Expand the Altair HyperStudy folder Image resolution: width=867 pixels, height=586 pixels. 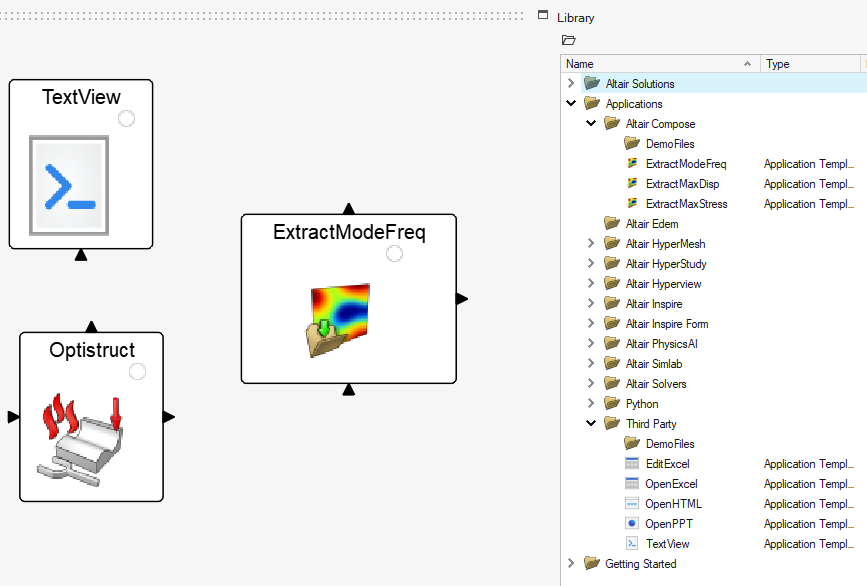tap(591, 263)
